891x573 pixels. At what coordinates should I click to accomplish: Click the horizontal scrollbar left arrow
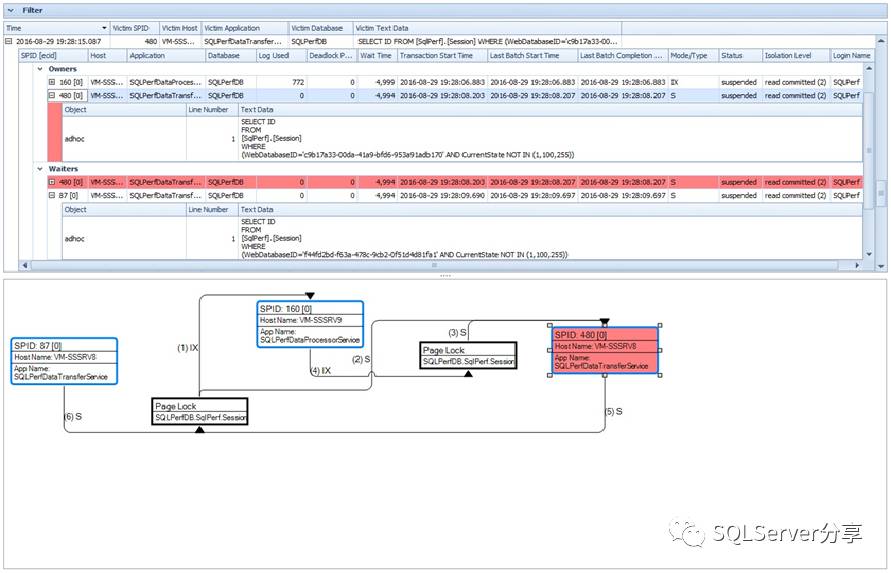[x=24, y=265]
